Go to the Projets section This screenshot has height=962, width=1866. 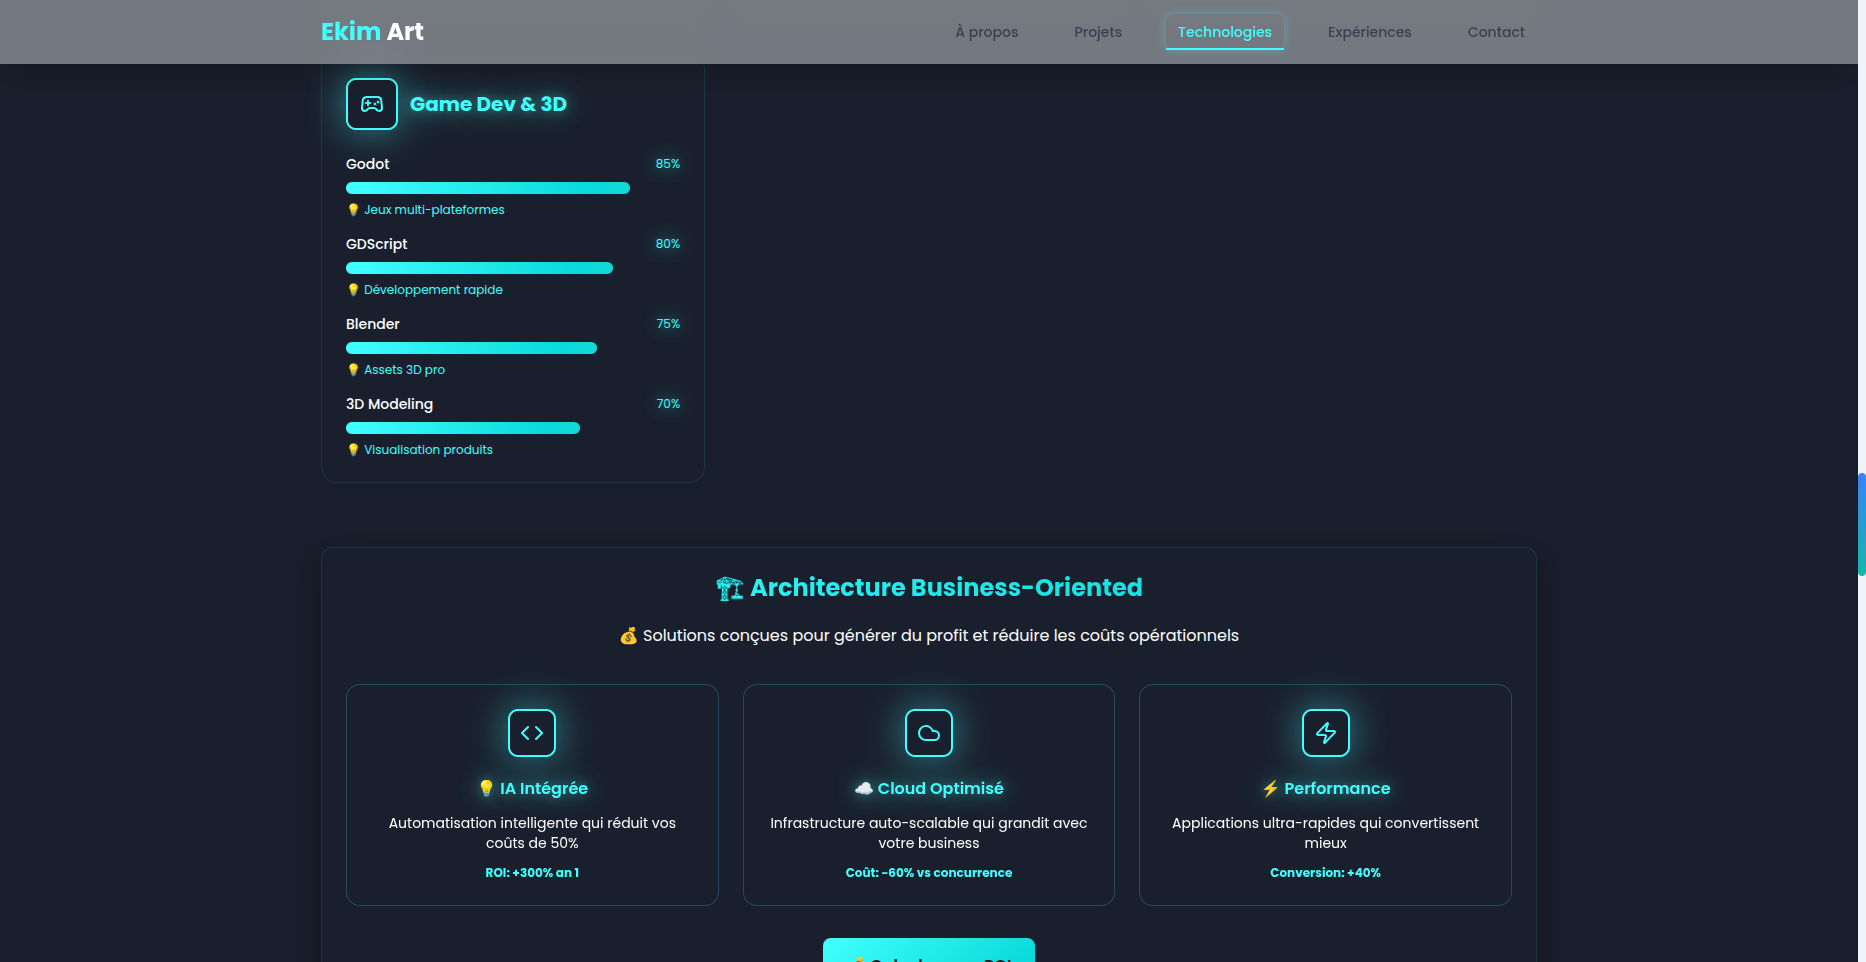pos(1098,32)
